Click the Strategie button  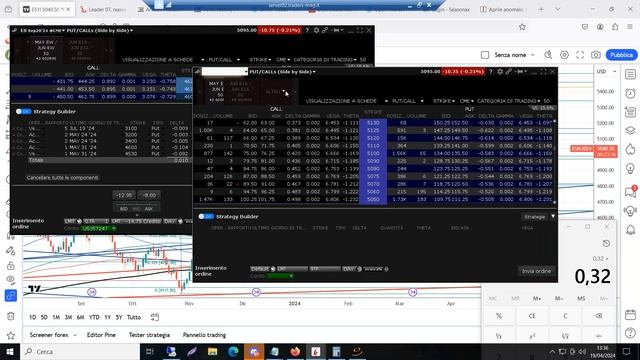coord(535,216)
